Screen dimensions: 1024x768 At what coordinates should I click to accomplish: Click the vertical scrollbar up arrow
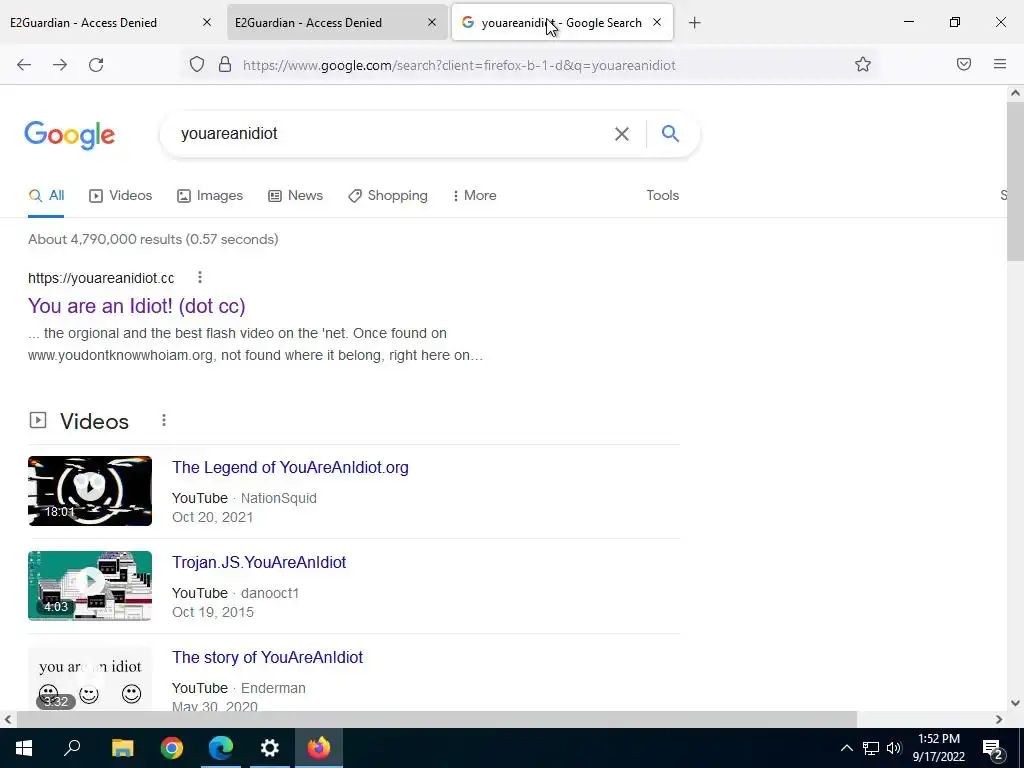point(1015,93)
